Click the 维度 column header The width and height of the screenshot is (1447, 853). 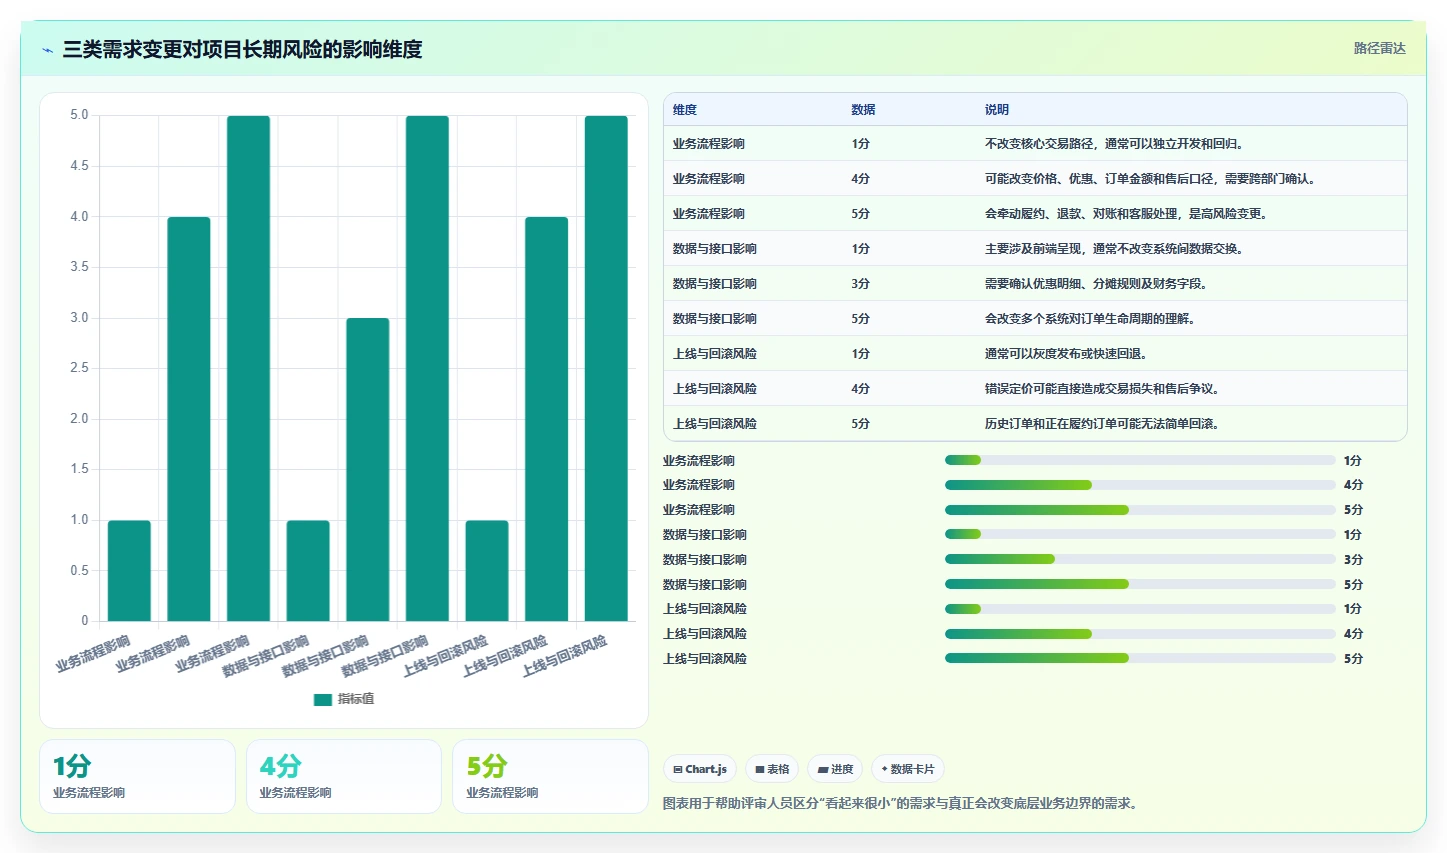pos(685,110)
